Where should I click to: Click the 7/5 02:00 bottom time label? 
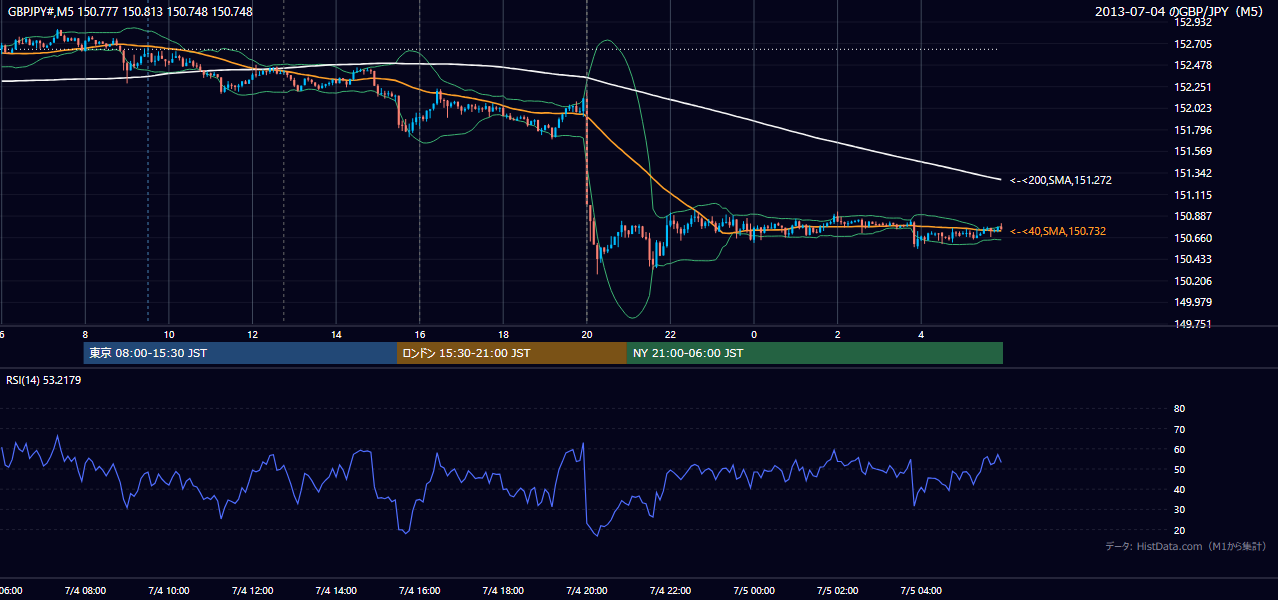click(837, 591)
